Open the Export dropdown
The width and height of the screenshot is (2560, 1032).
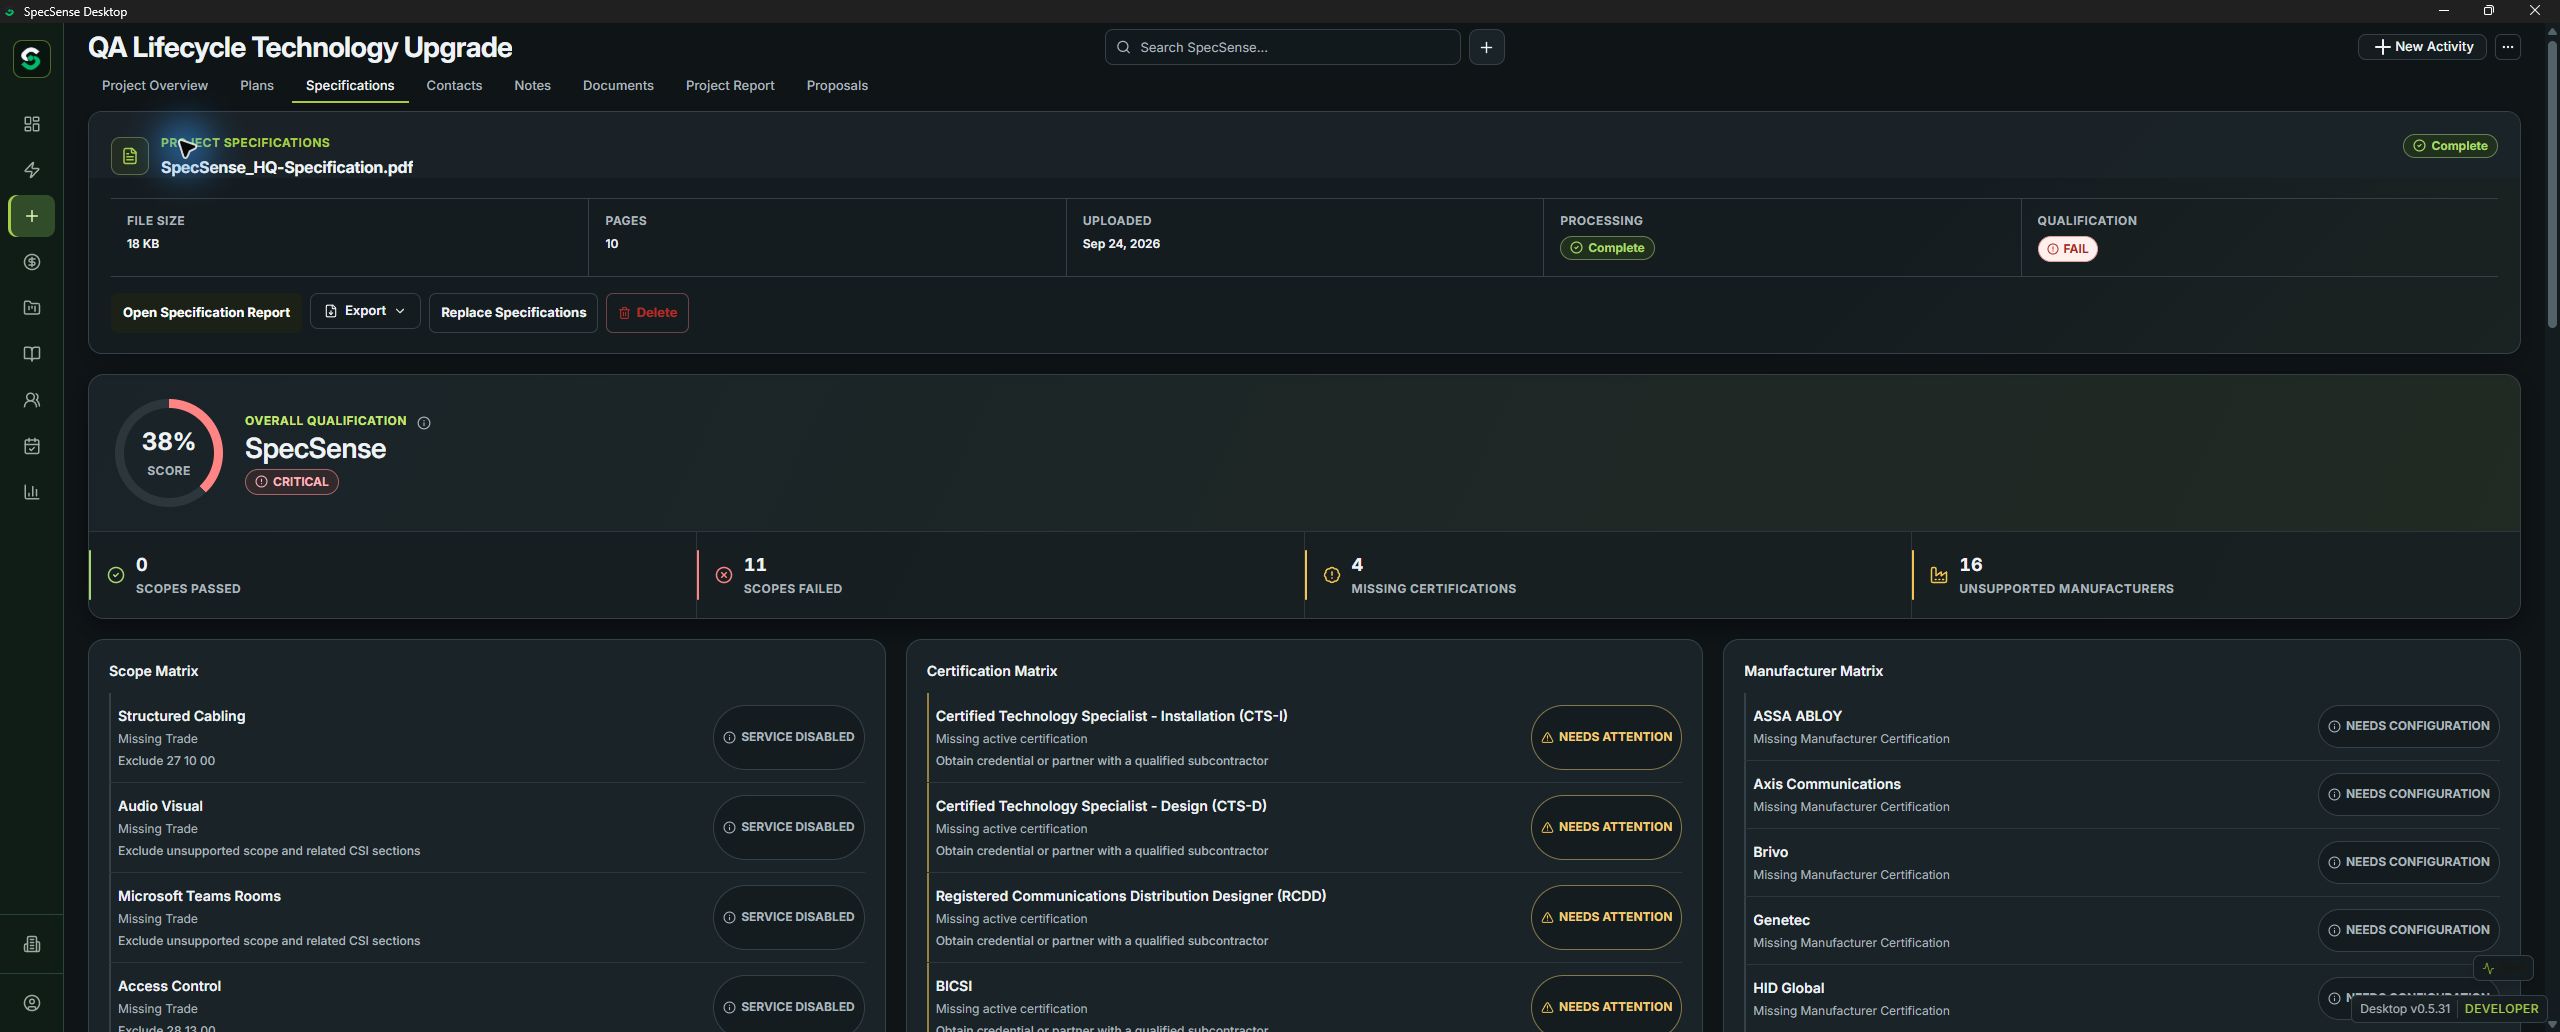365,312
